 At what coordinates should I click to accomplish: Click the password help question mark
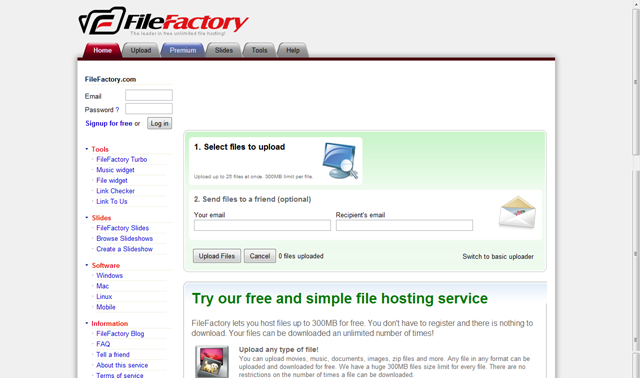117,109
